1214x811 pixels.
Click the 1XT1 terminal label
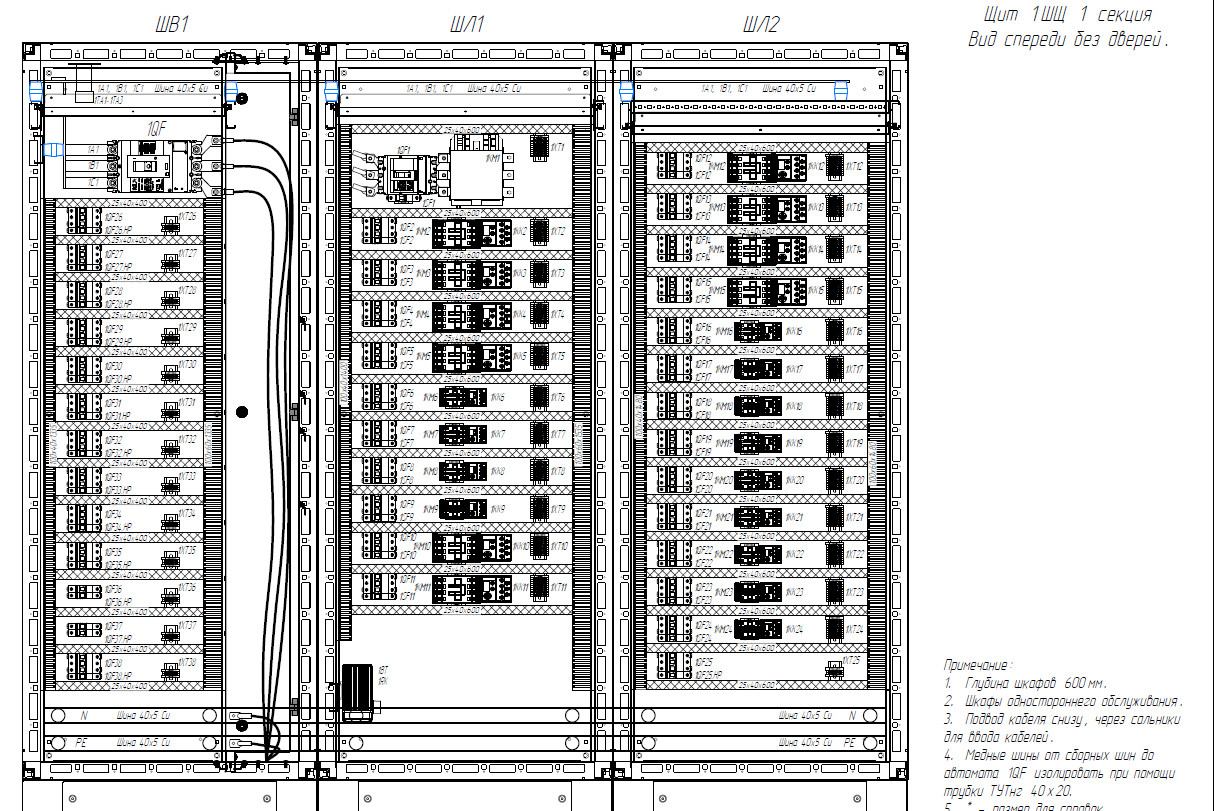coord(557,148)
